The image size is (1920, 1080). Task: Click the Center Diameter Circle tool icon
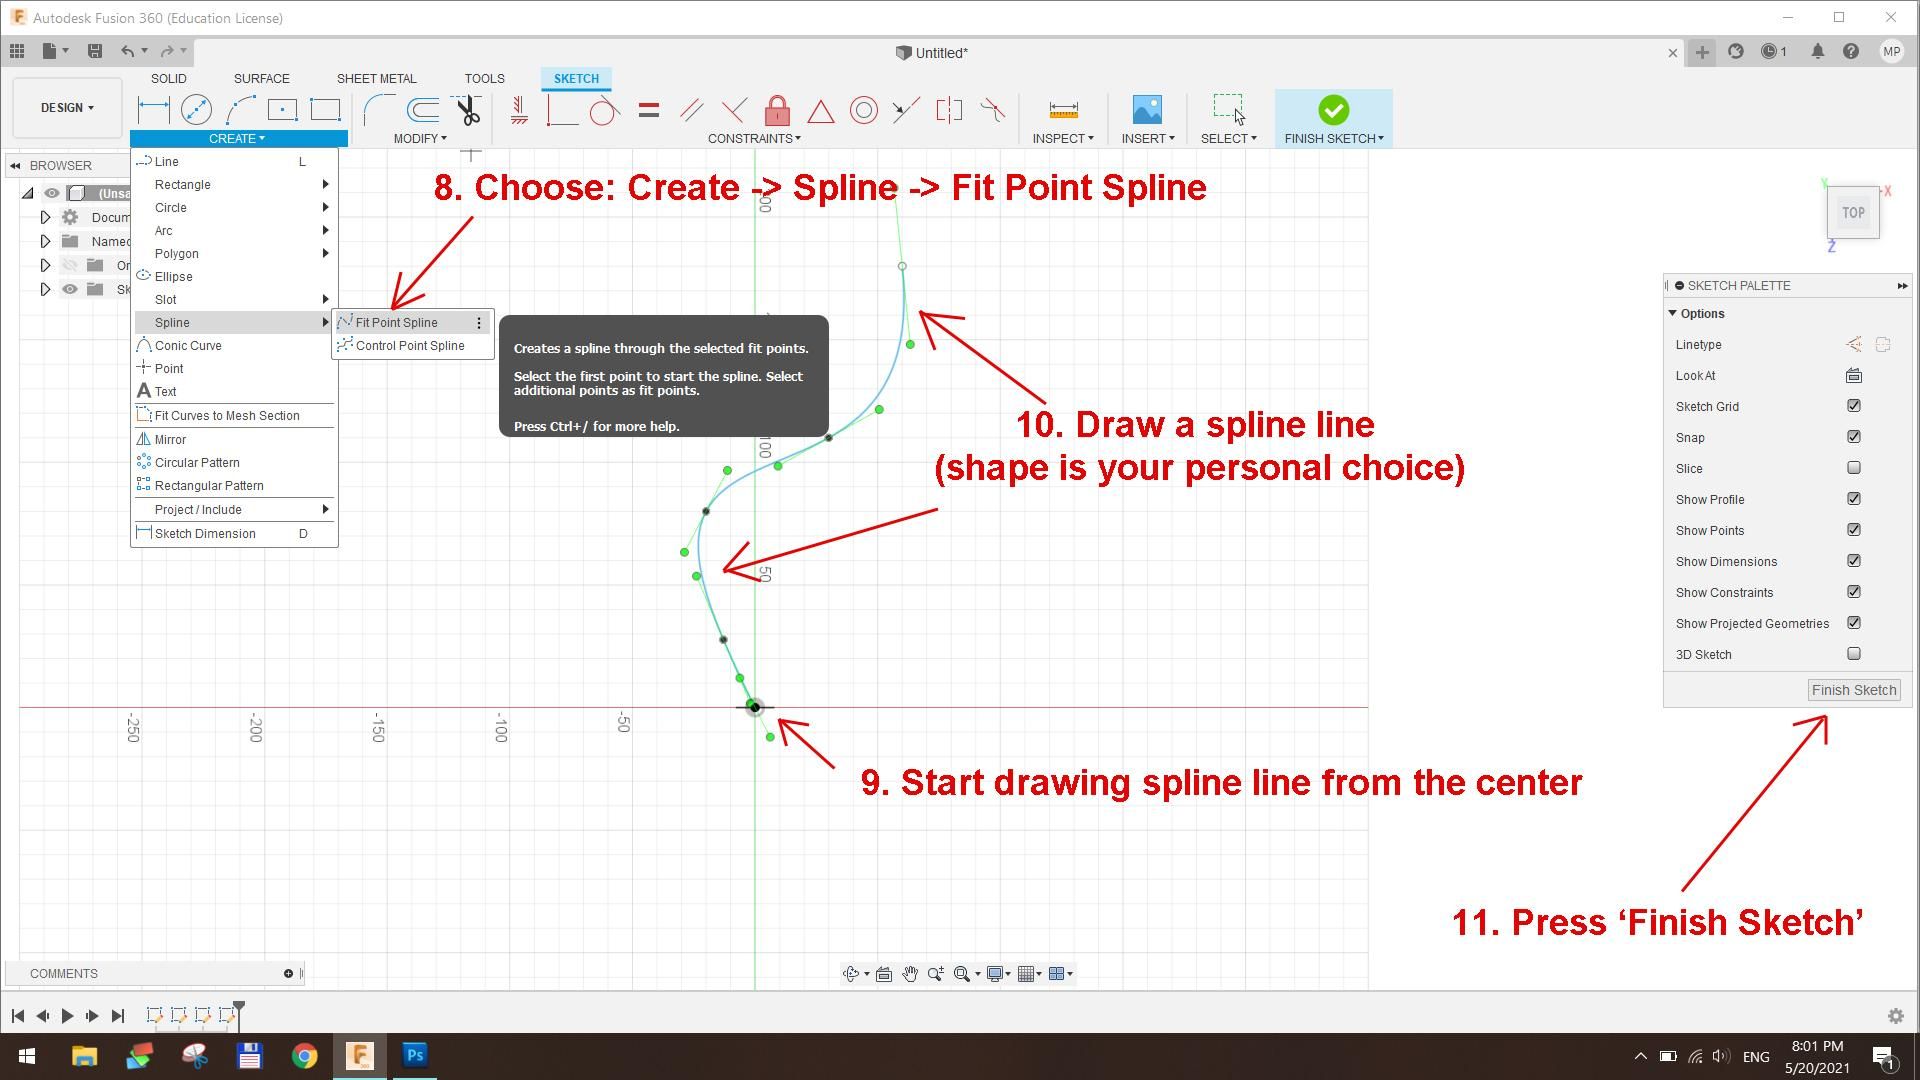coord(196,109)
